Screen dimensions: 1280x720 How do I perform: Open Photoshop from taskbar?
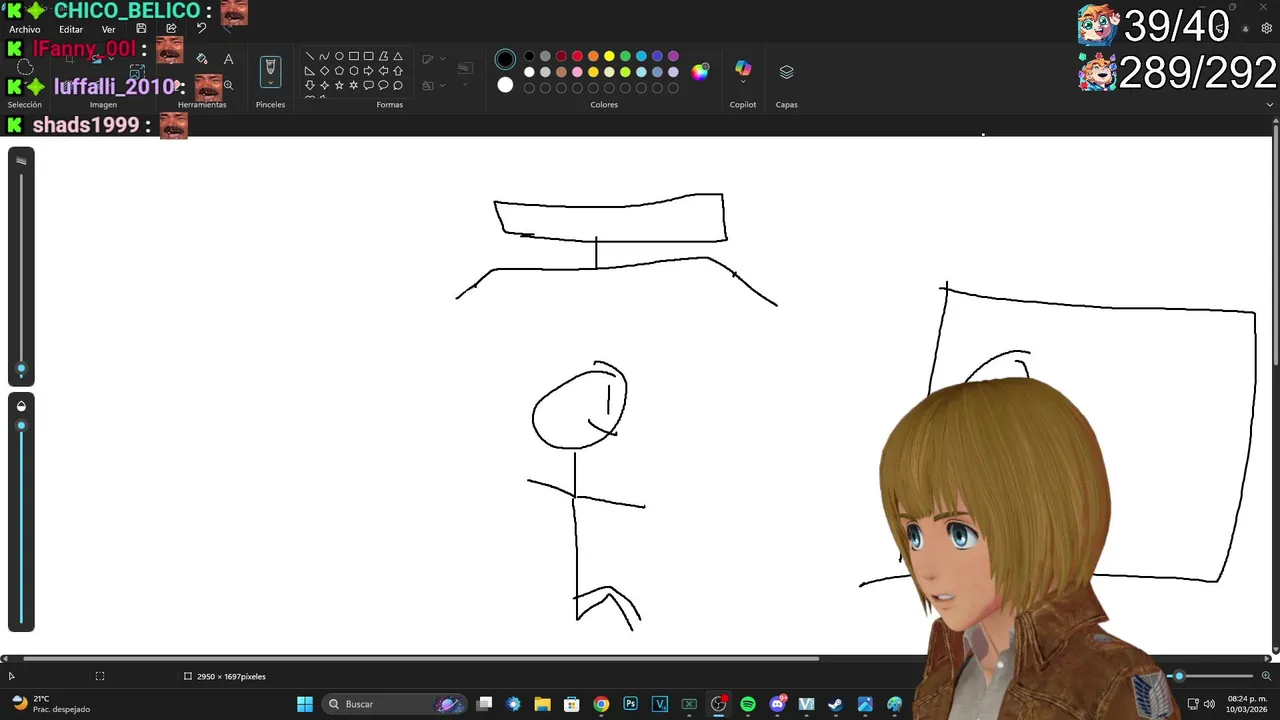(630, 704)
